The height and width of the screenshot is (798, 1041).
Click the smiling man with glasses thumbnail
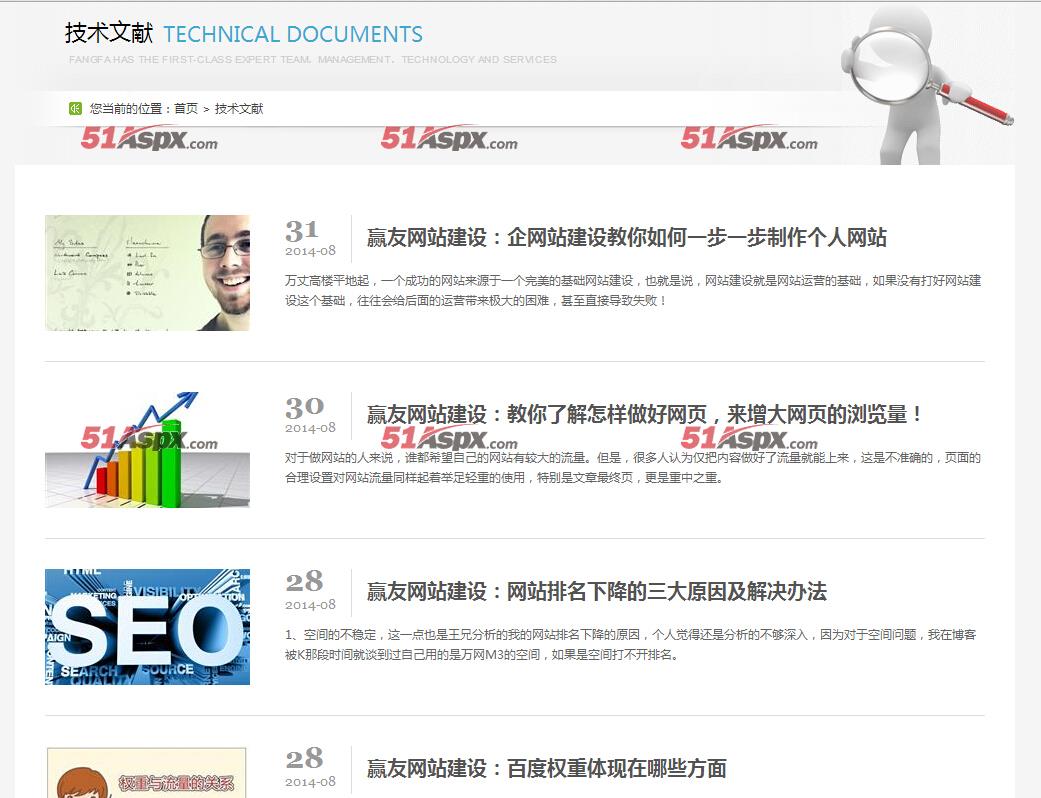pos(147,273)
